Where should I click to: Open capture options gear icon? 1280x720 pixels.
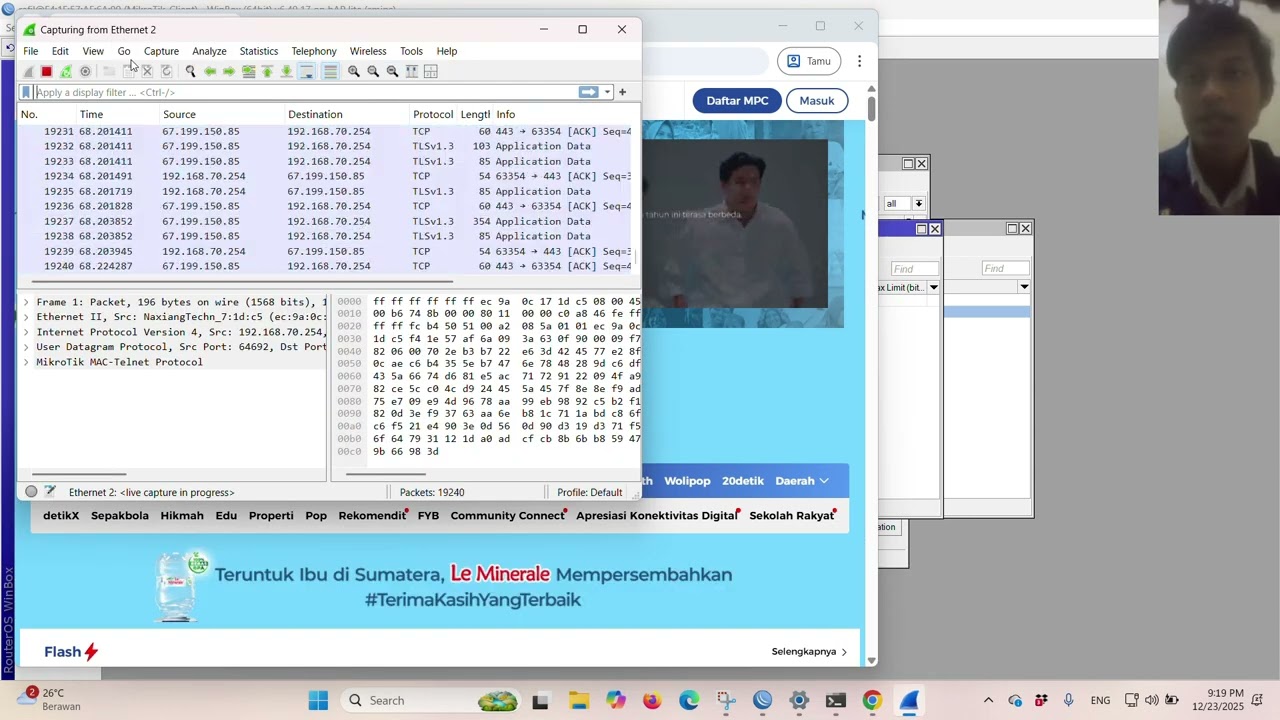[85, 71]
